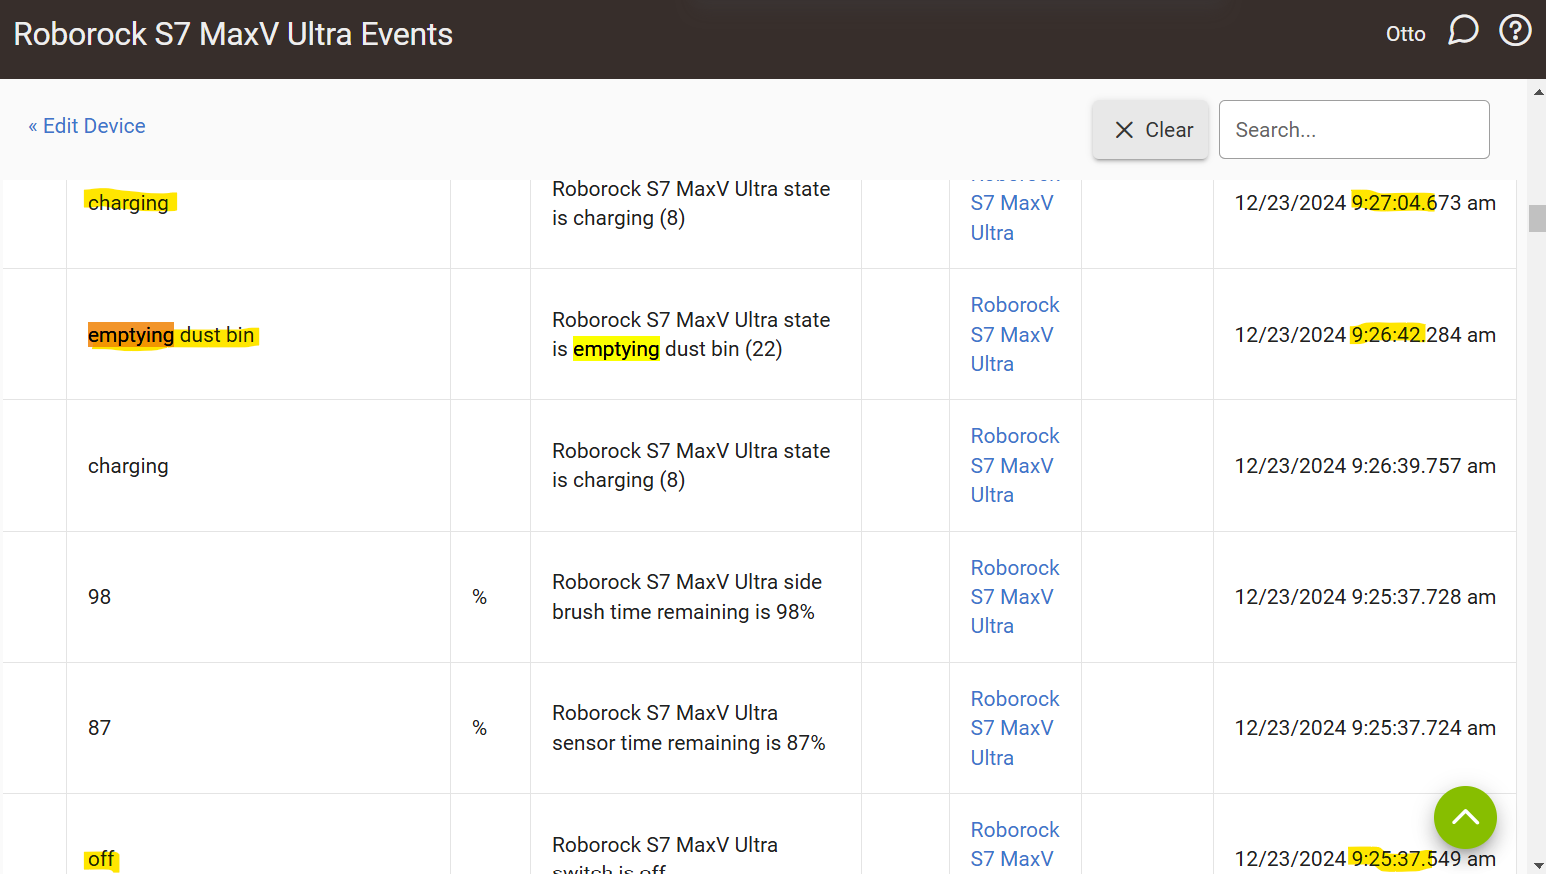Click the Roborock S7 MaxV Ultra Events title

(233, 34)
